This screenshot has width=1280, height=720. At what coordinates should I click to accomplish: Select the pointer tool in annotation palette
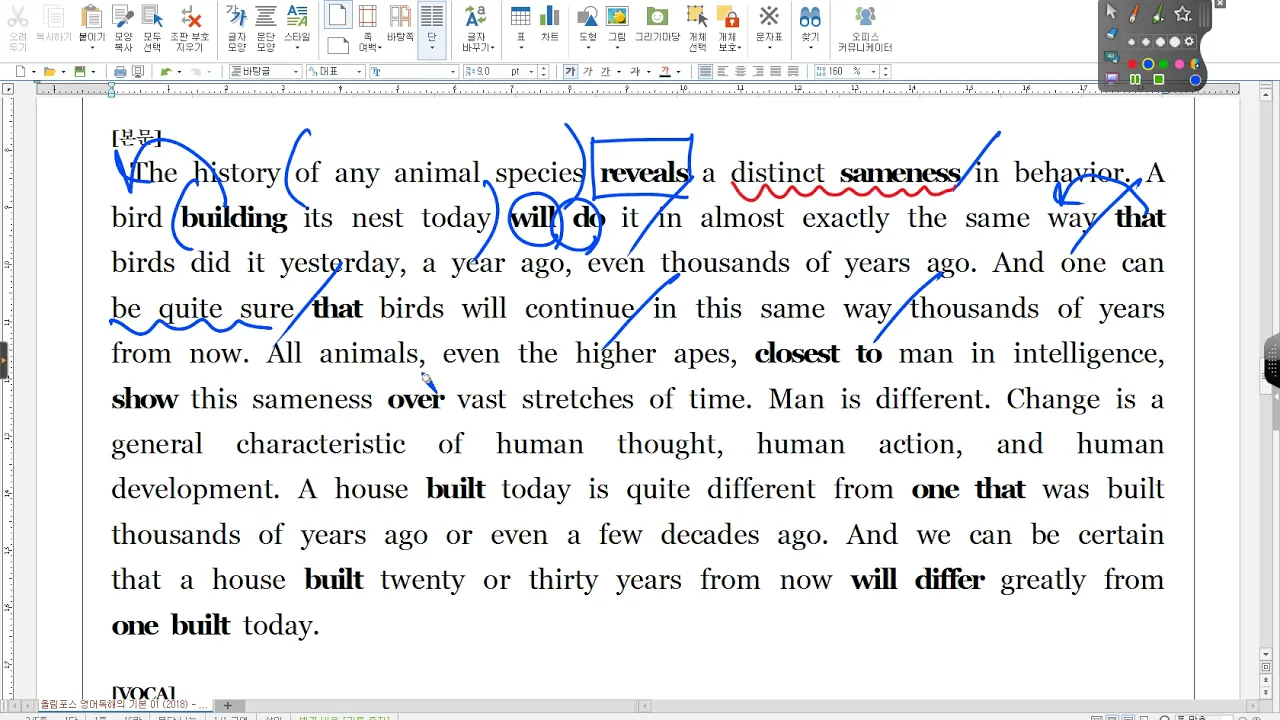(1111, 12)
